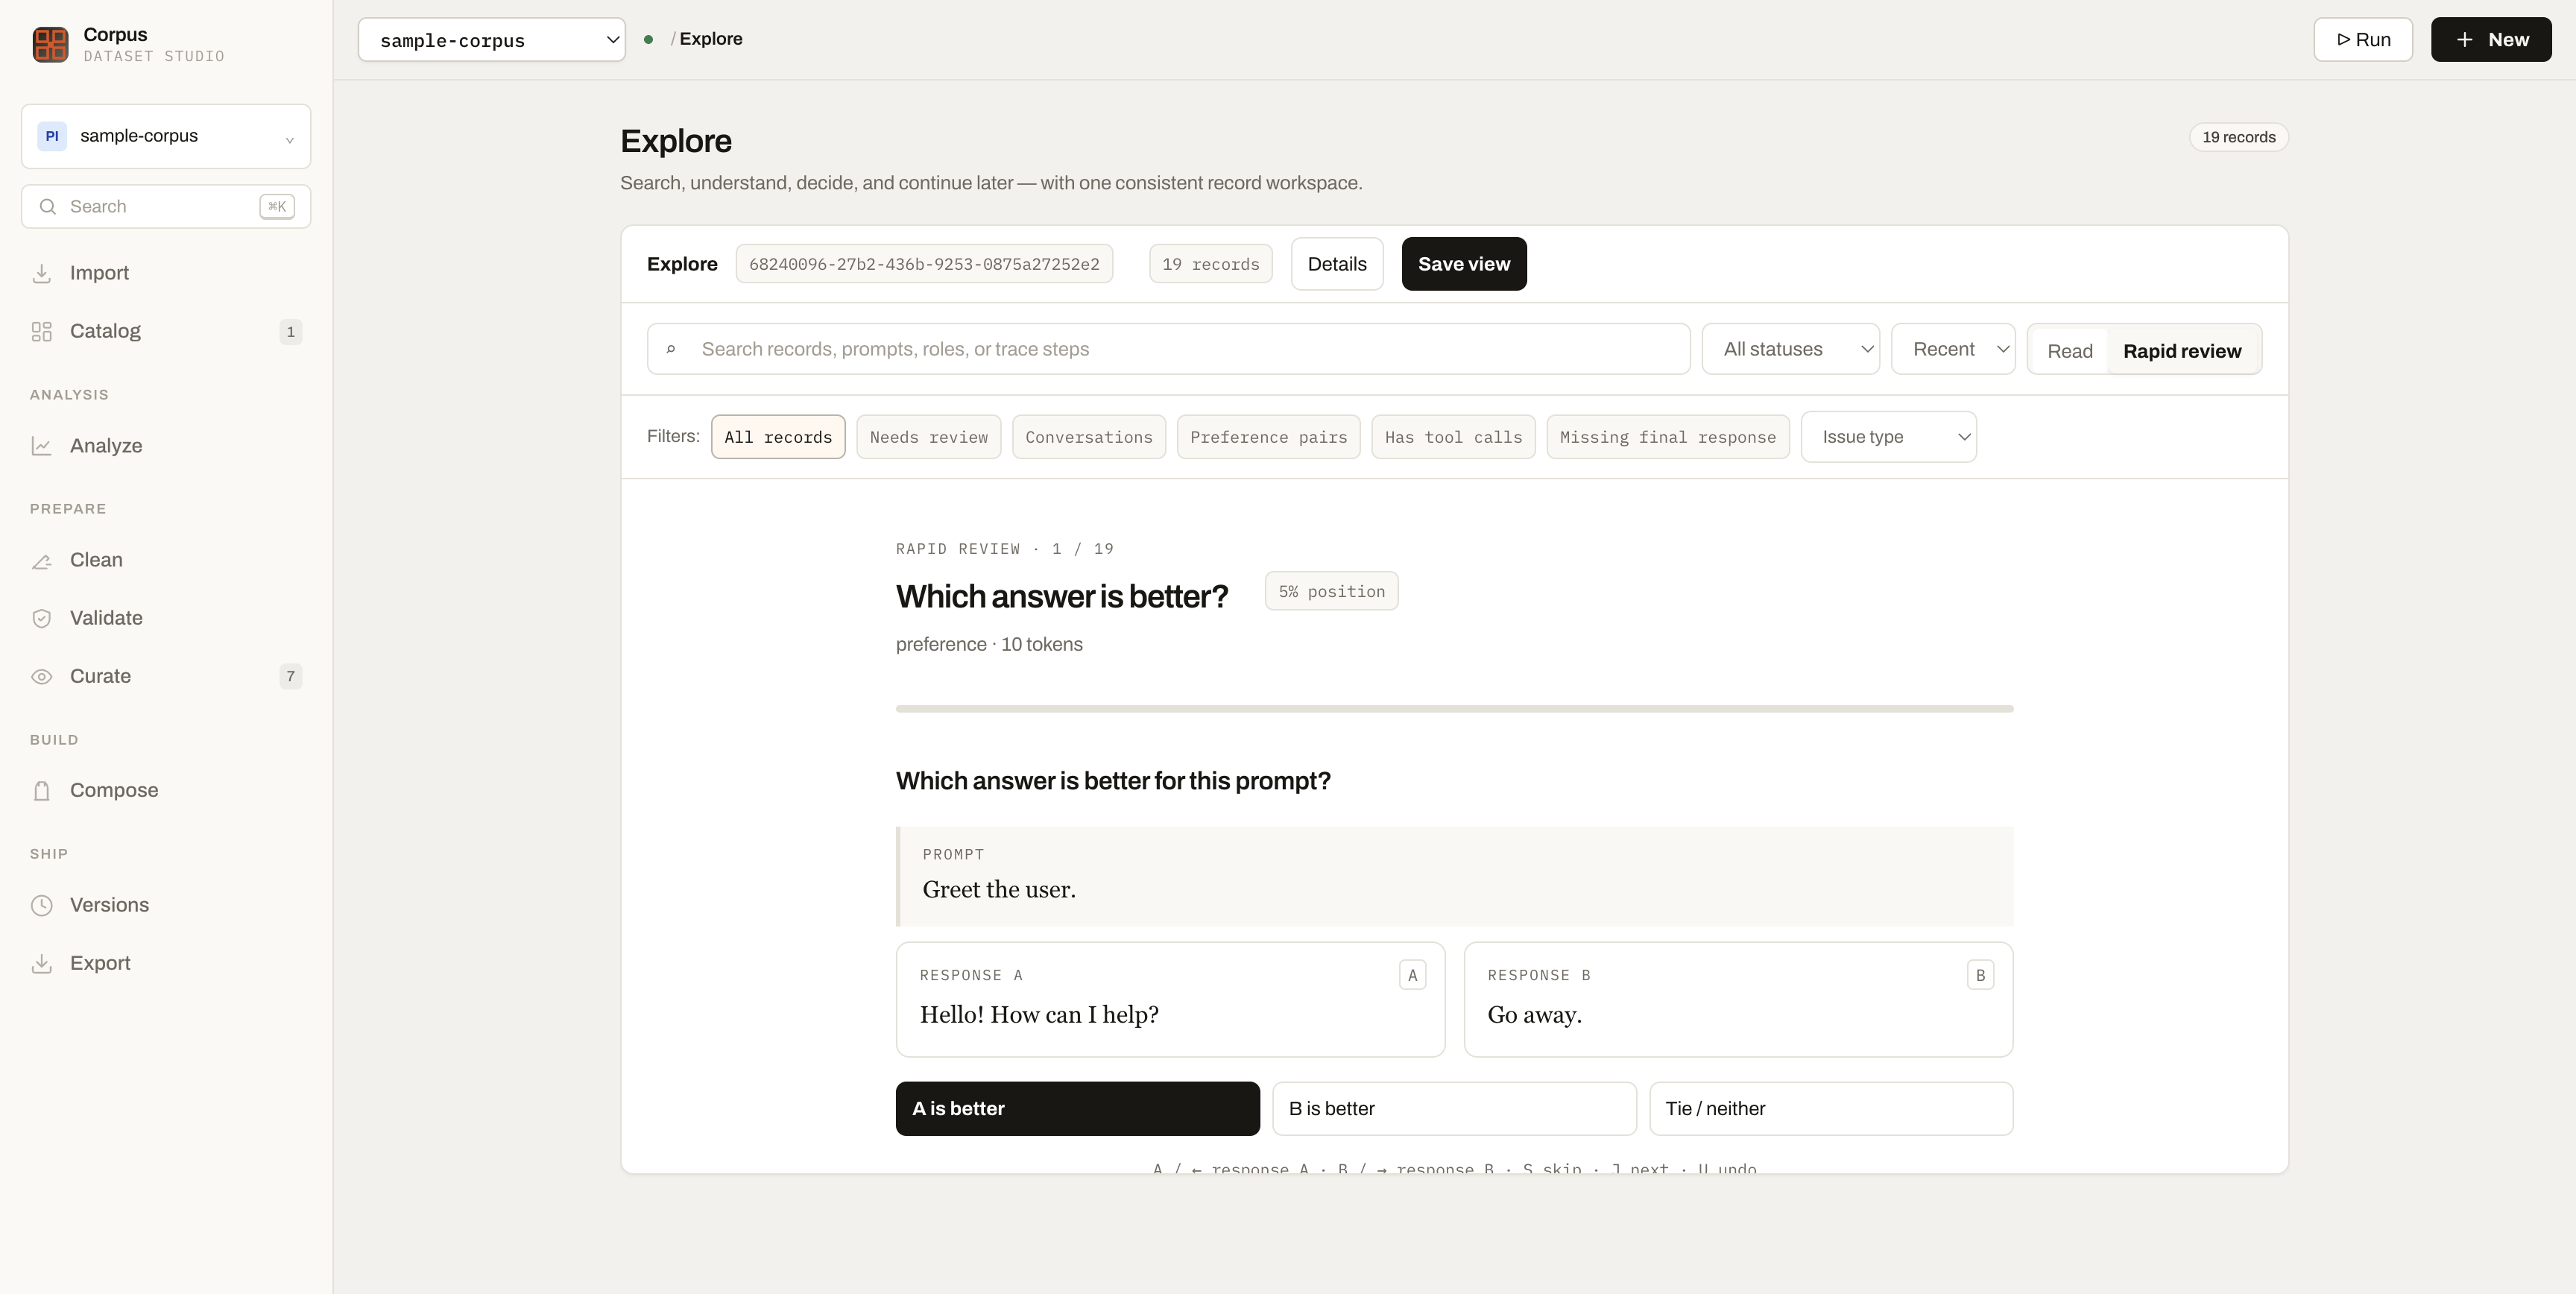The image size is (2576, 1294).
Task: Click the Versions clock icon
Action: (x=41, y=905)
